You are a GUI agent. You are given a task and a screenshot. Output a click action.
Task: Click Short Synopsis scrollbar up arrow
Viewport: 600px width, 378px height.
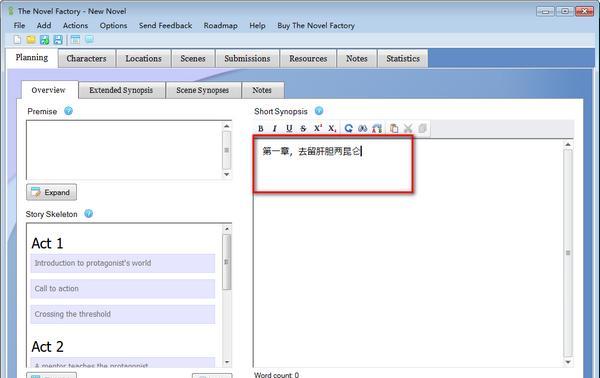click(x=568, y=144)
